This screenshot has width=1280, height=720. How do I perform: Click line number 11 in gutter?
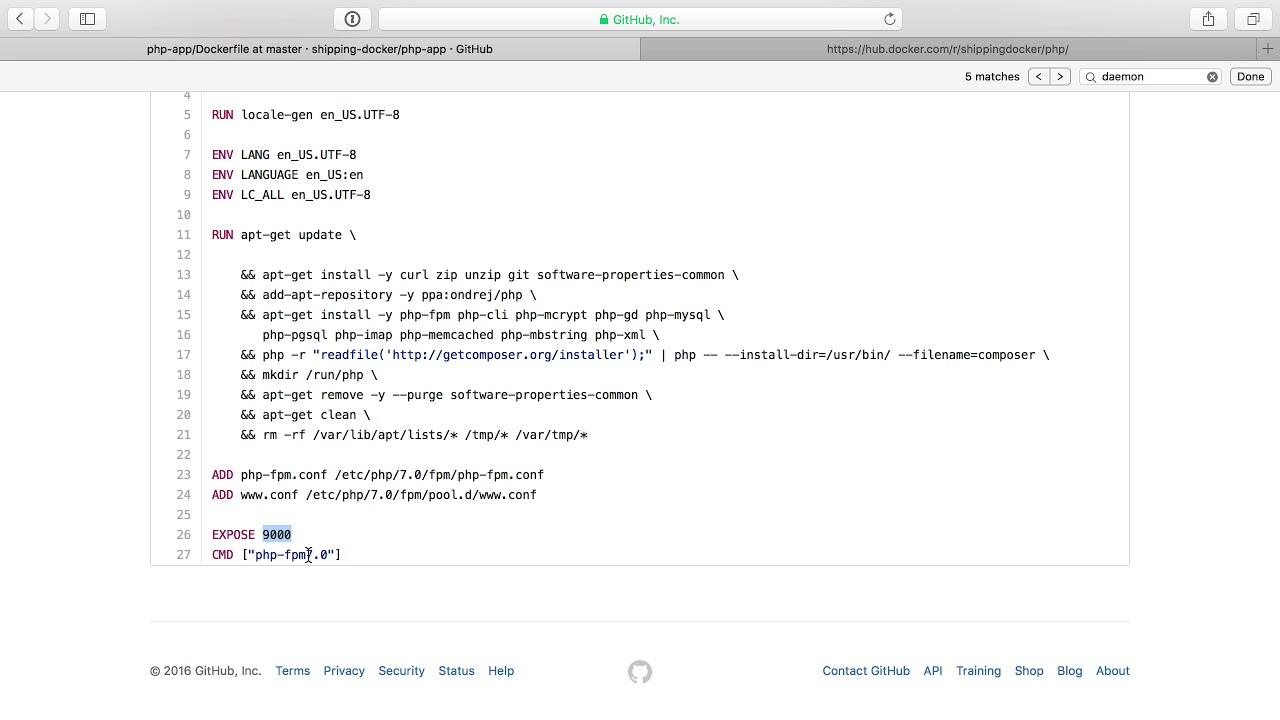(183, 235)
